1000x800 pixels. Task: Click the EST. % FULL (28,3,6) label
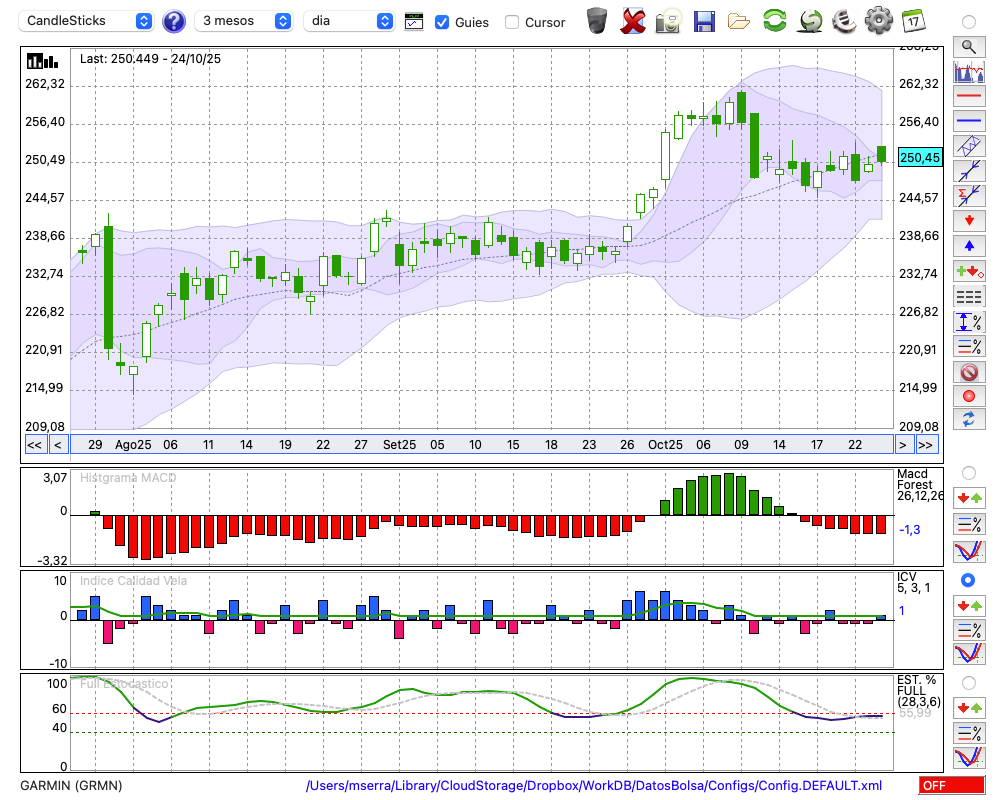click(918, 691)
